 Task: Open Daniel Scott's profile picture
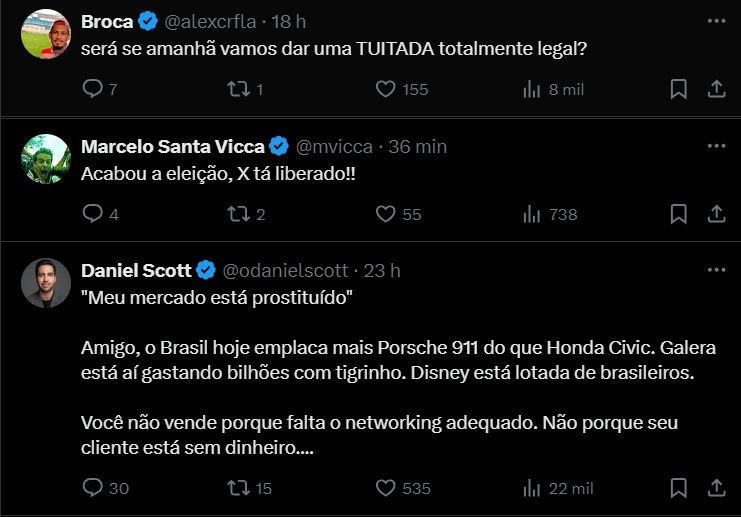click(46, 283)
